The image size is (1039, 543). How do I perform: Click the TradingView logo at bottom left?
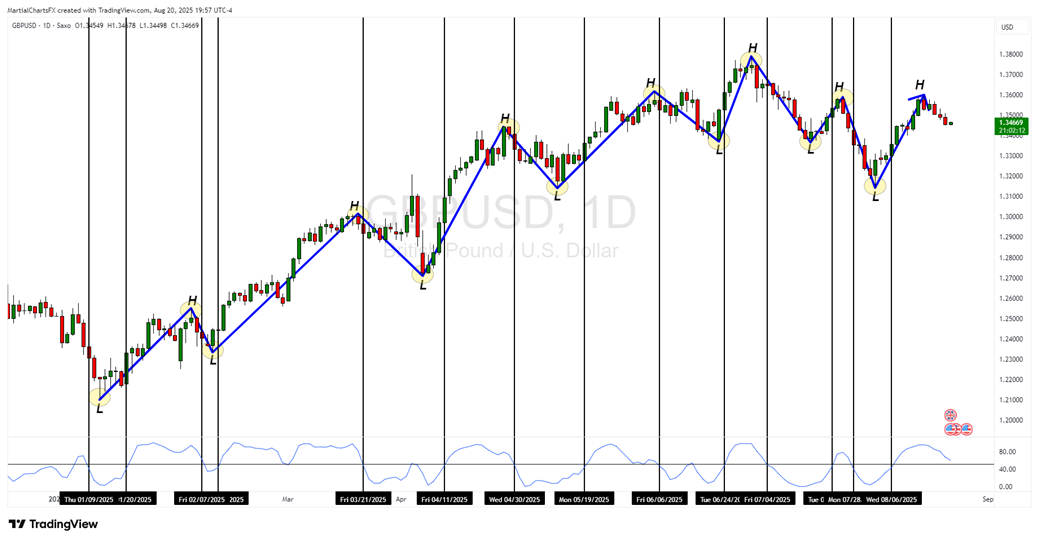pyautogui.click(x=46, y=524)
